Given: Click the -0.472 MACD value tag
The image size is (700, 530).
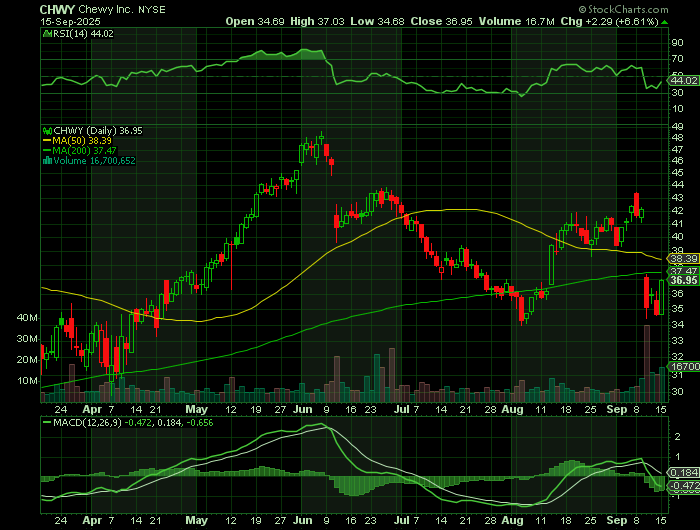Looking at the screenshot, I should 683,485.
